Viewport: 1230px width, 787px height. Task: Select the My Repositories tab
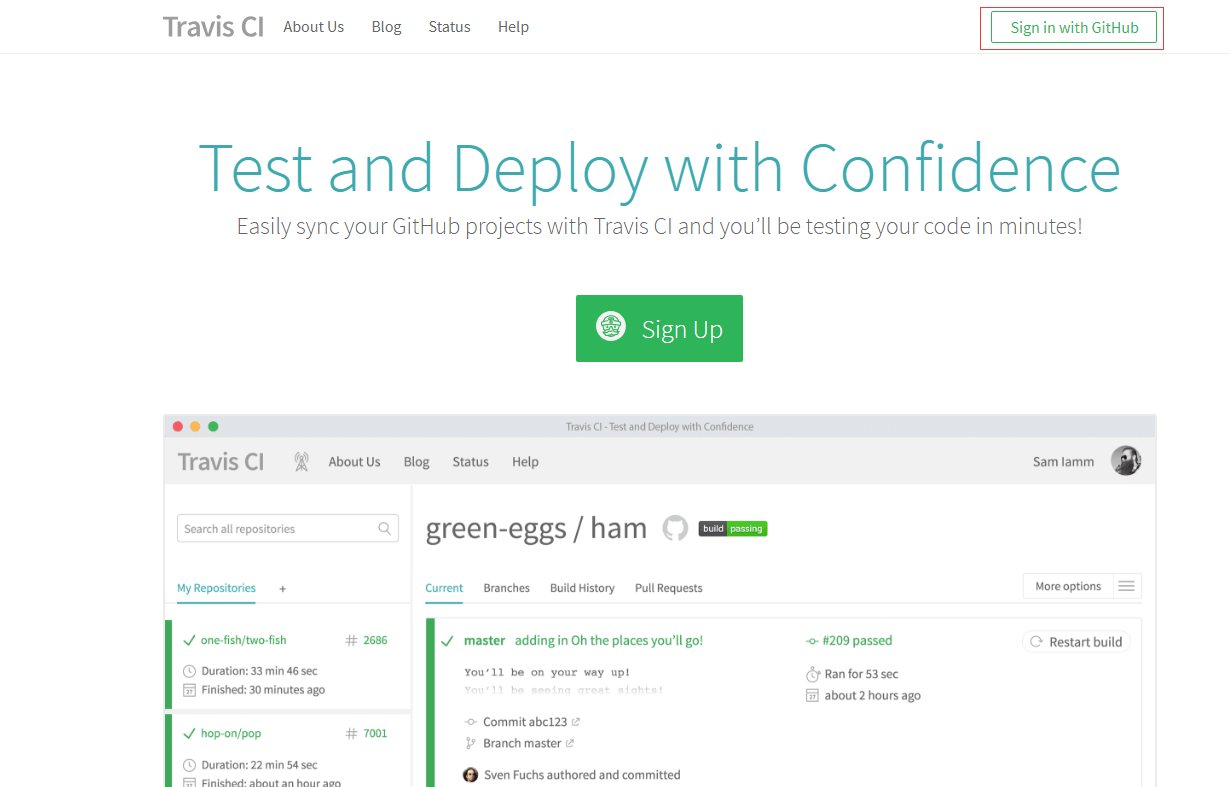click(216, 588)
